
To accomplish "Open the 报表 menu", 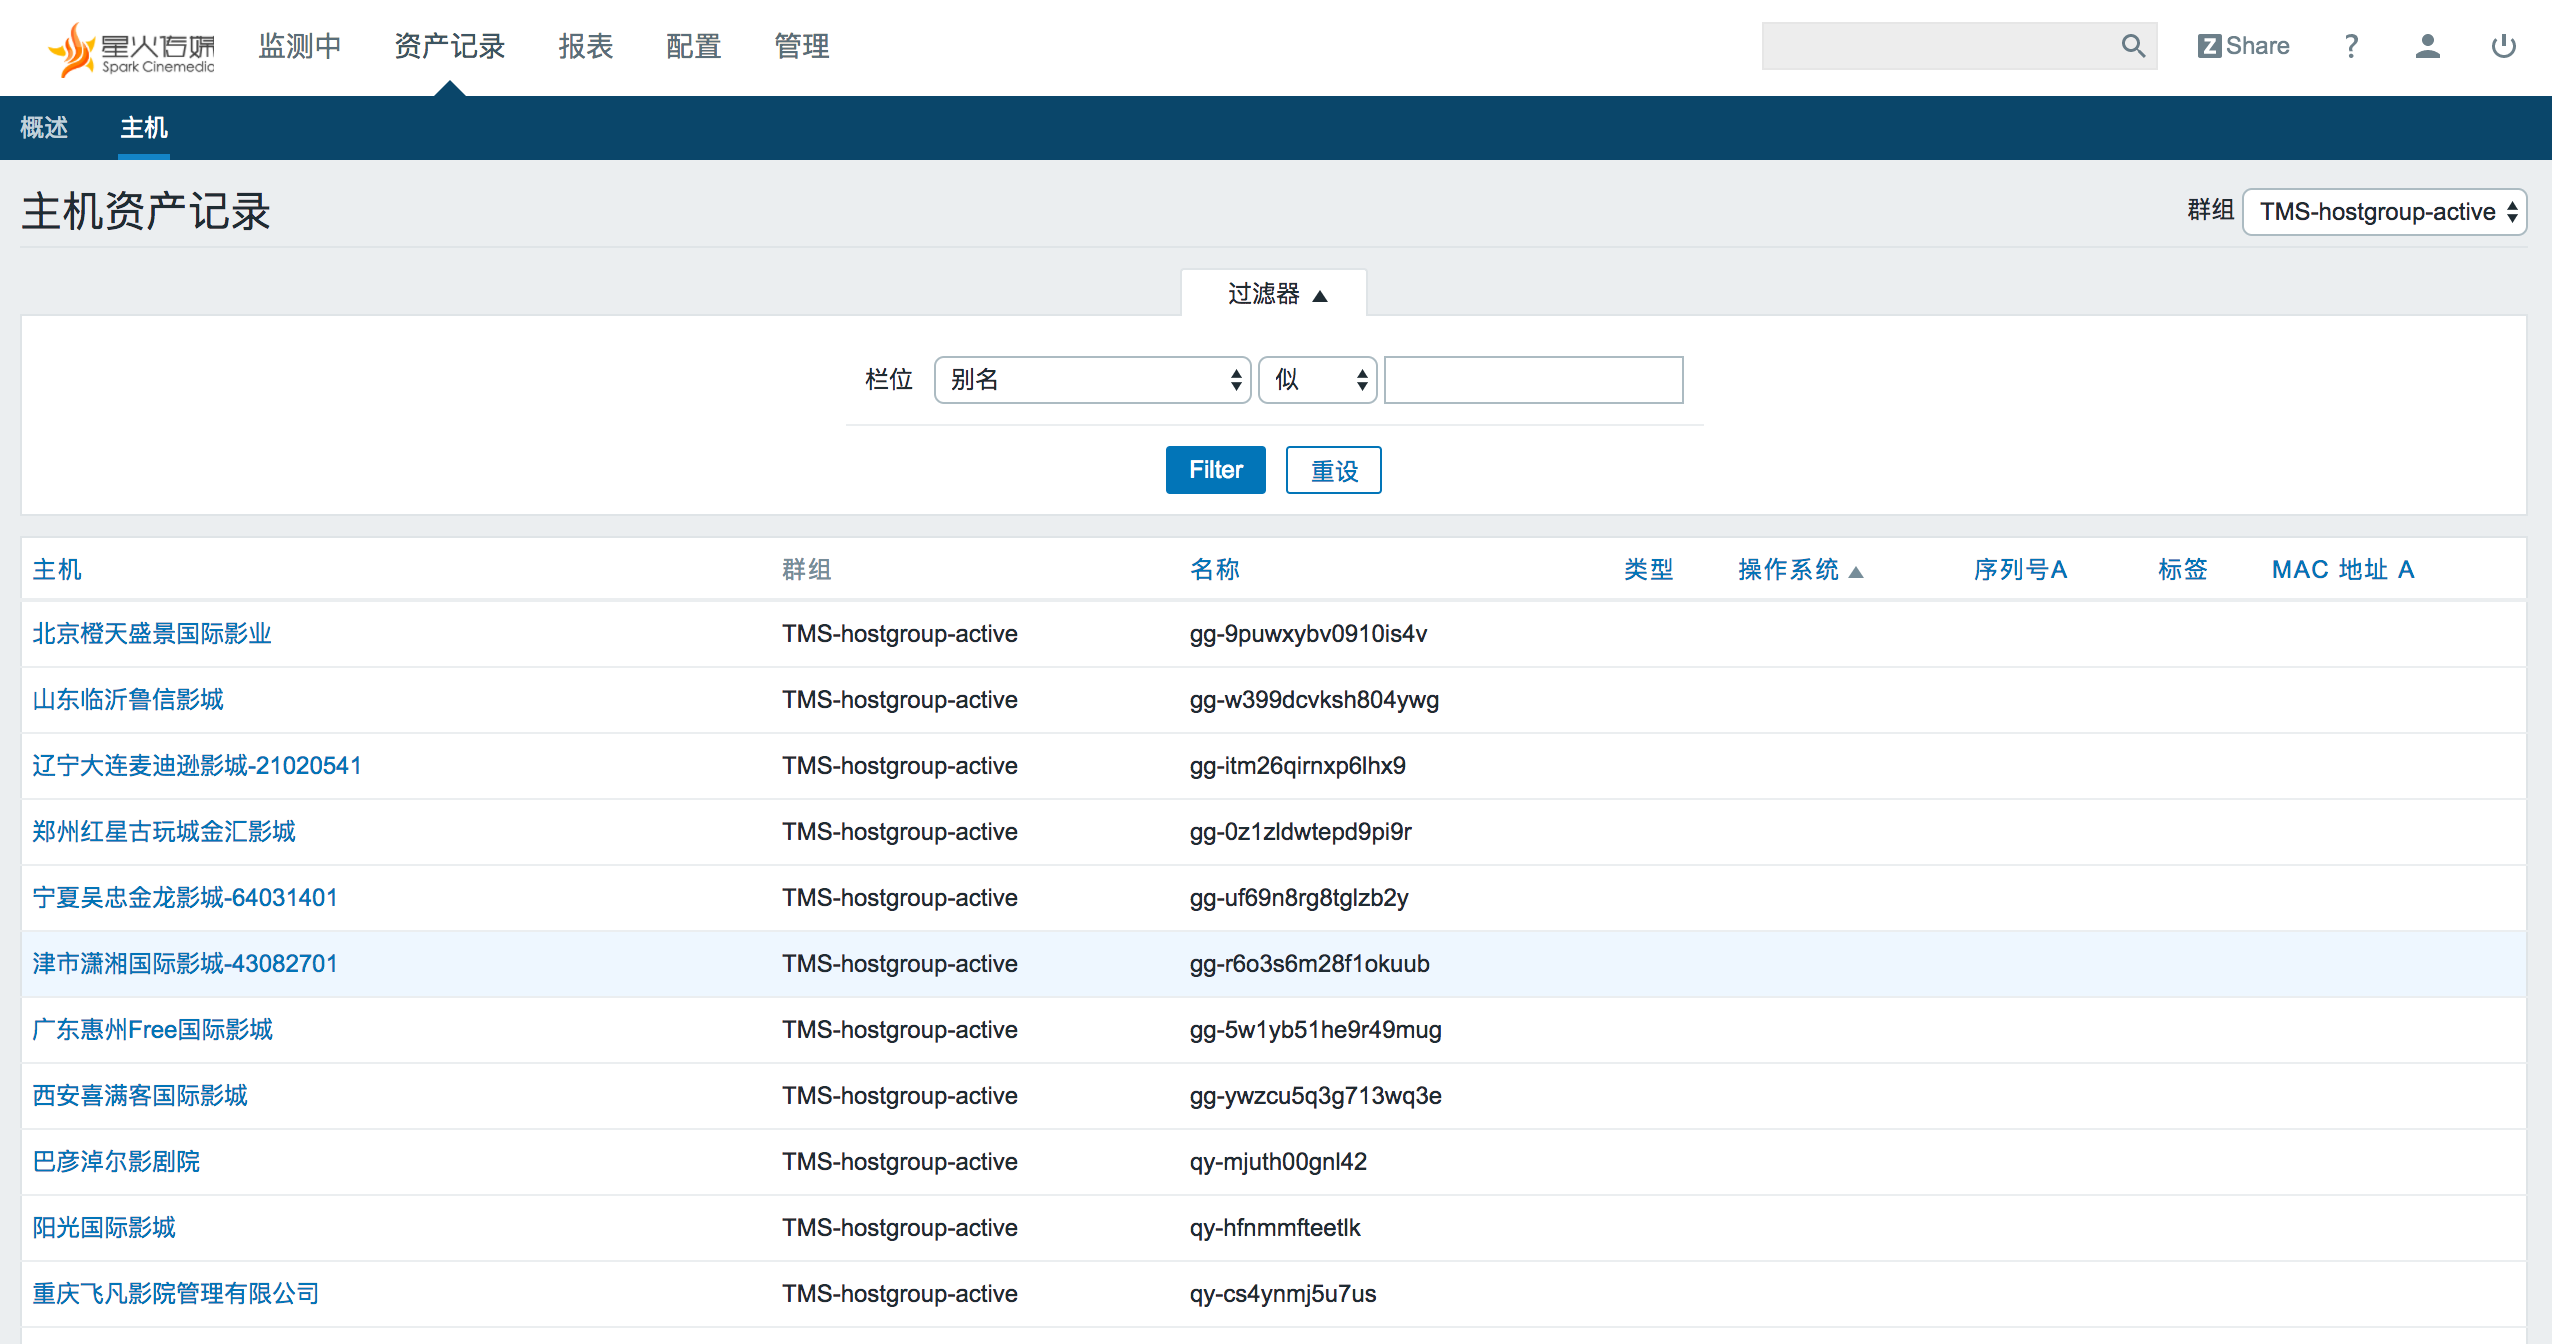I will pyautogui.click(x=586, y=46).
